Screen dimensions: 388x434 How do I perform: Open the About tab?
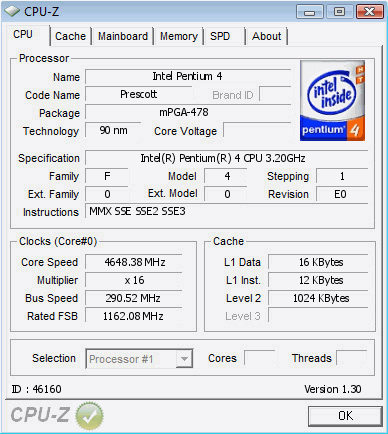[266, 36]
